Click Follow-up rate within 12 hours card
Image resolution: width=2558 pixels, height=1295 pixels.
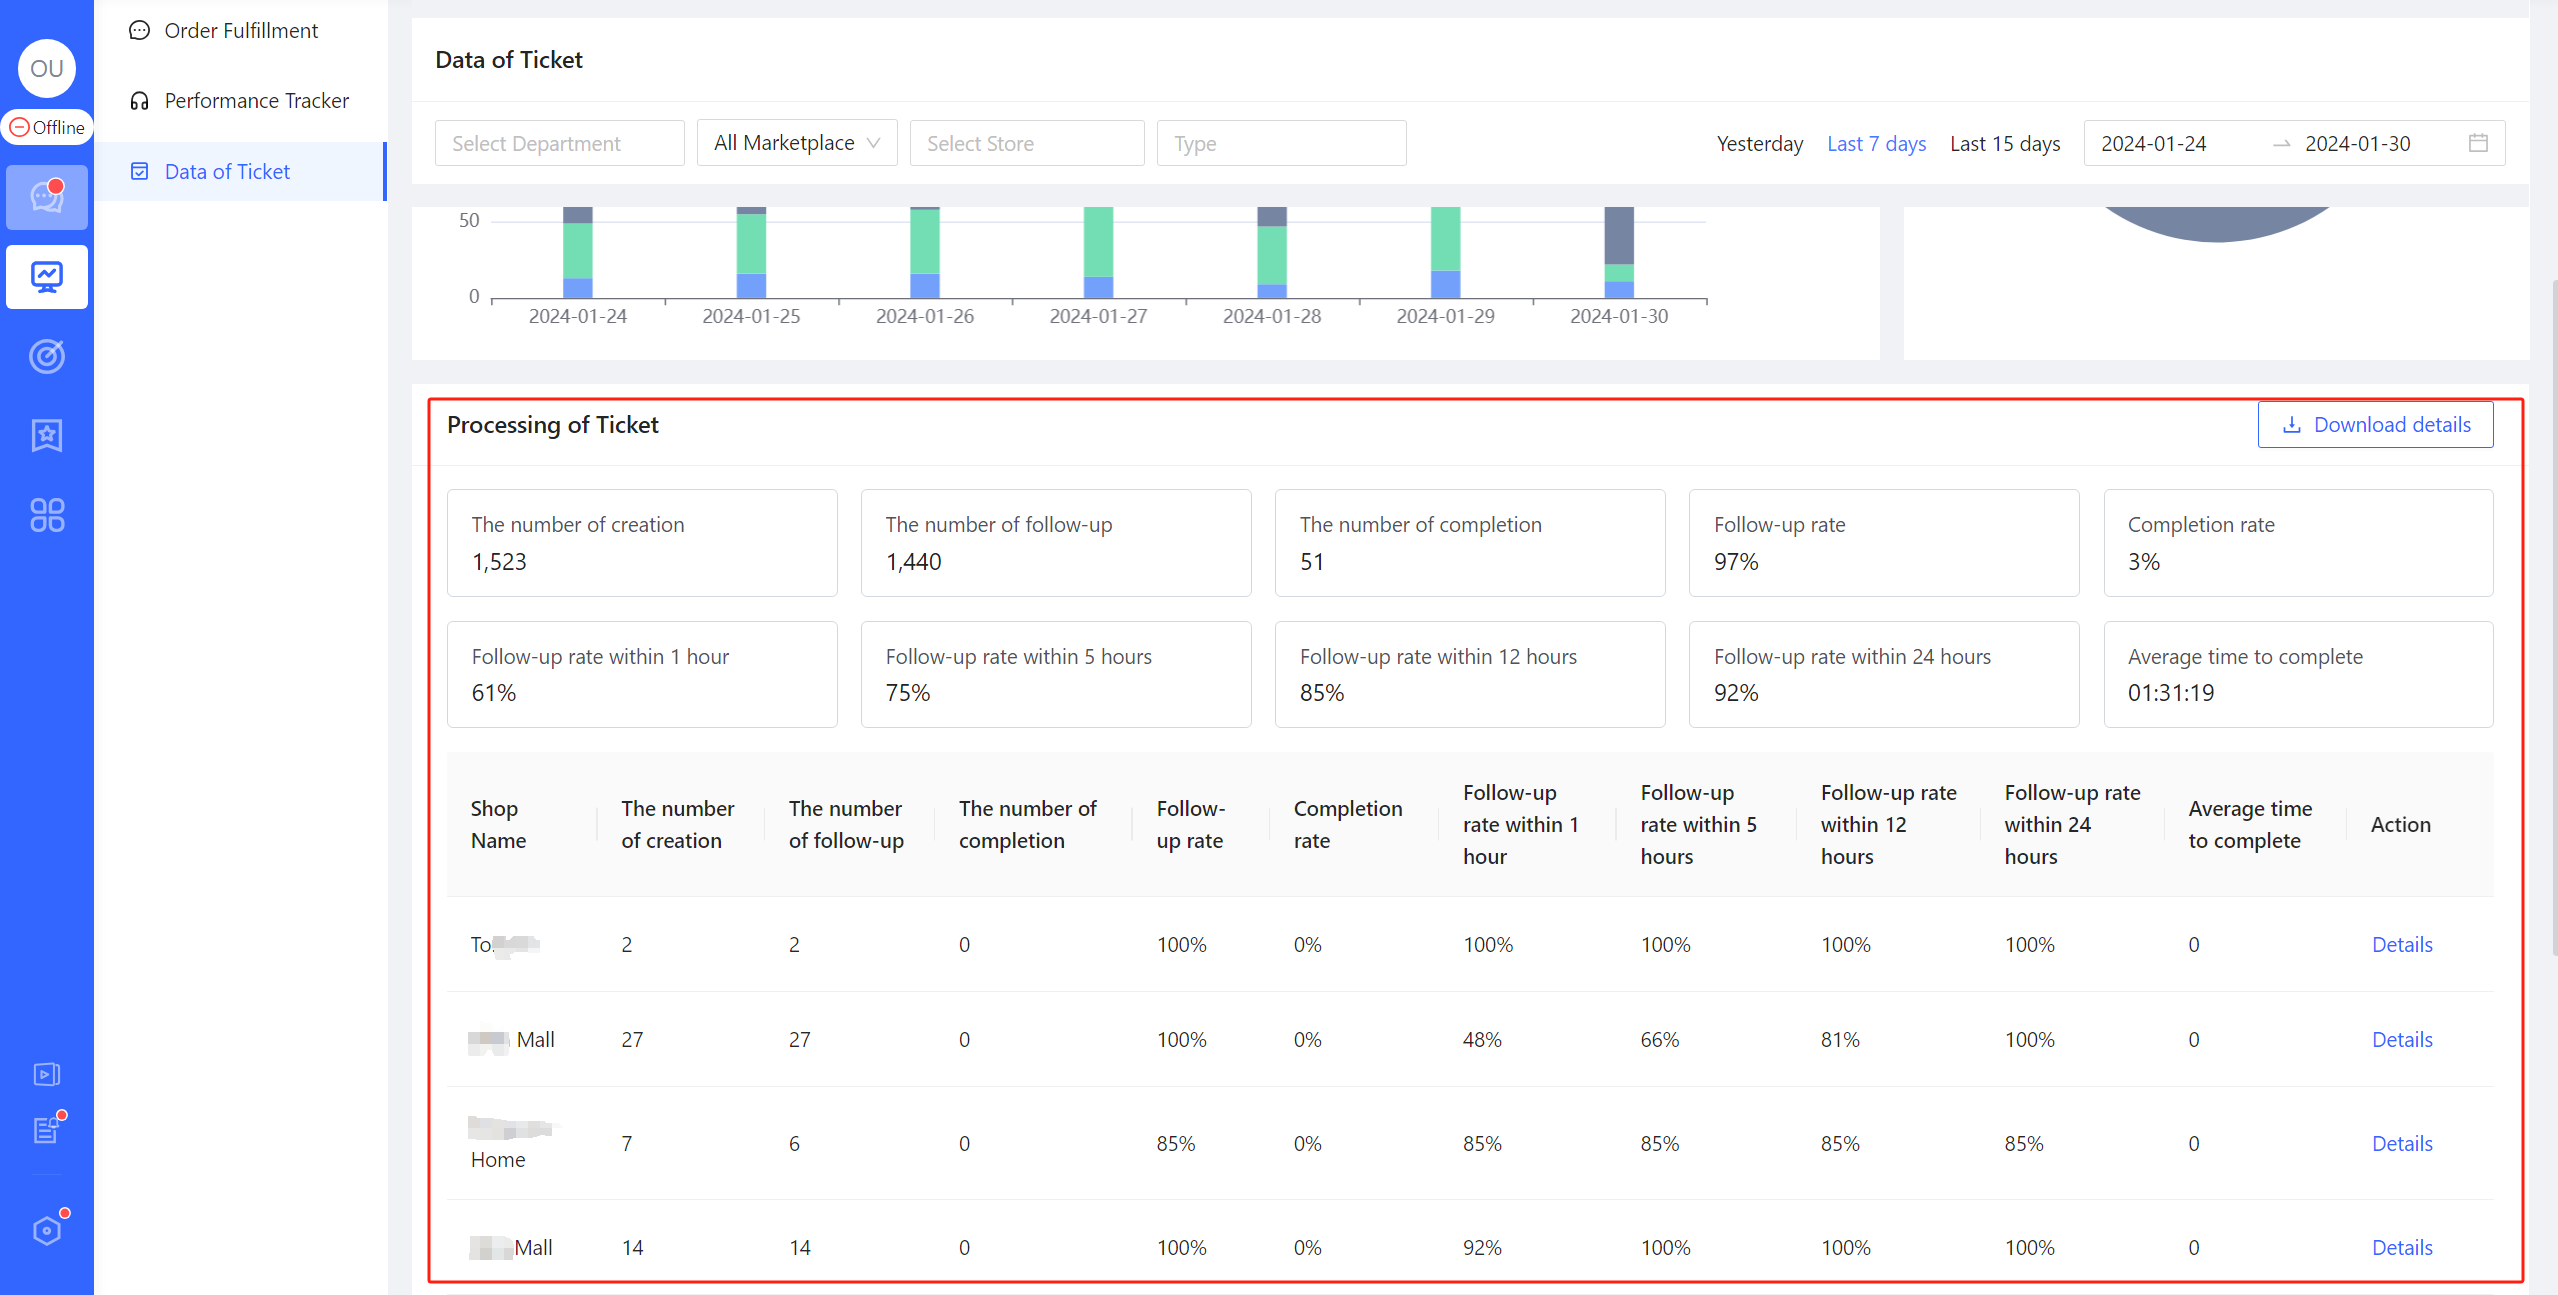pos(1470,675)
